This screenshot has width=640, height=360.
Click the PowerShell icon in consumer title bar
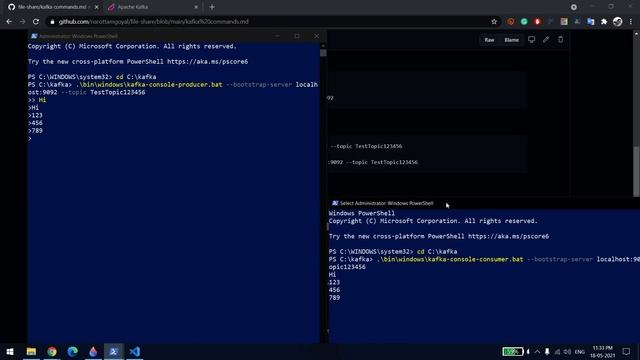click(x=335, y=203)
